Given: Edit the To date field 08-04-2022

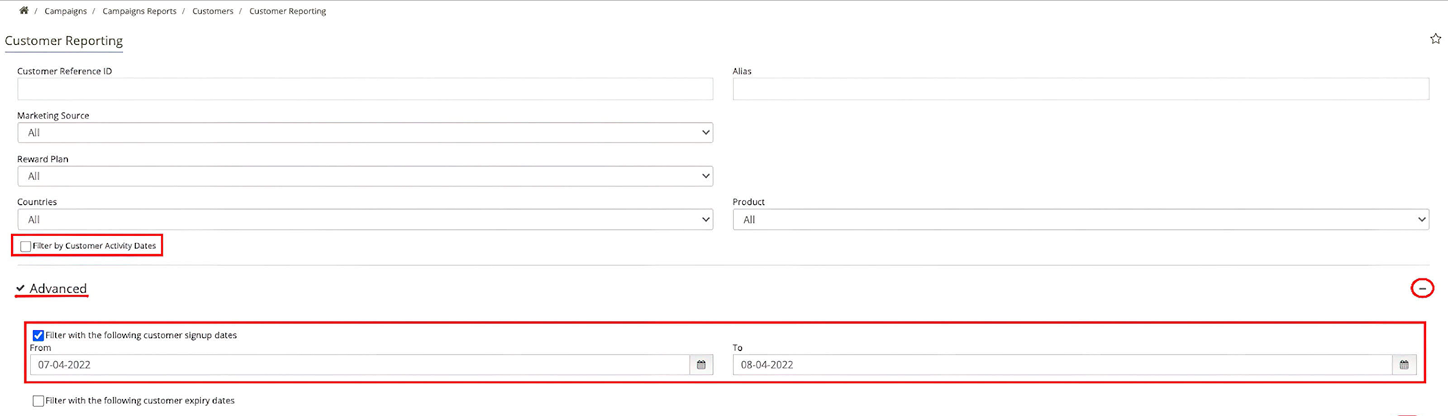Looking at the screenshot, I should 1062,365.
